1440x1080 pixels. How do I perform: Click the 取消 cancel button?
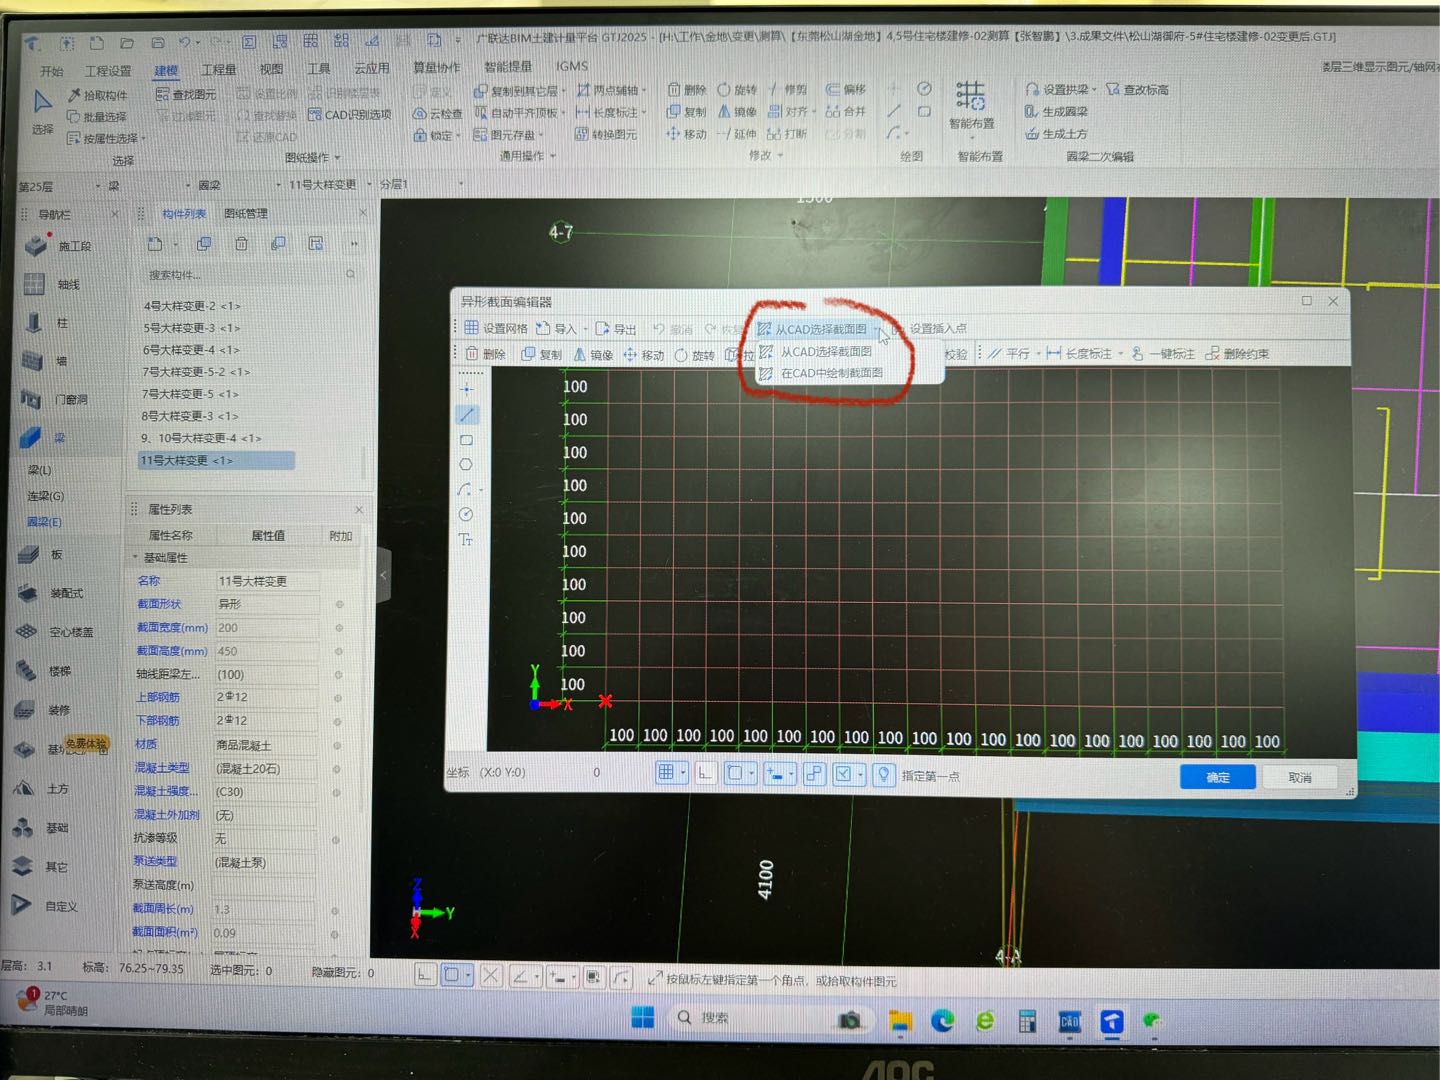click(x=1300, y=777)
